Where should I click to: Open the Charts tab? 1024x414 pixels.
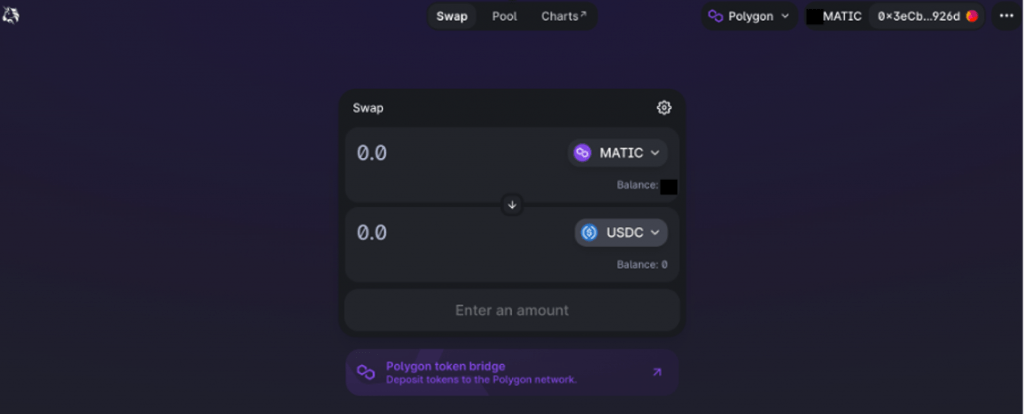coord(564,16)
